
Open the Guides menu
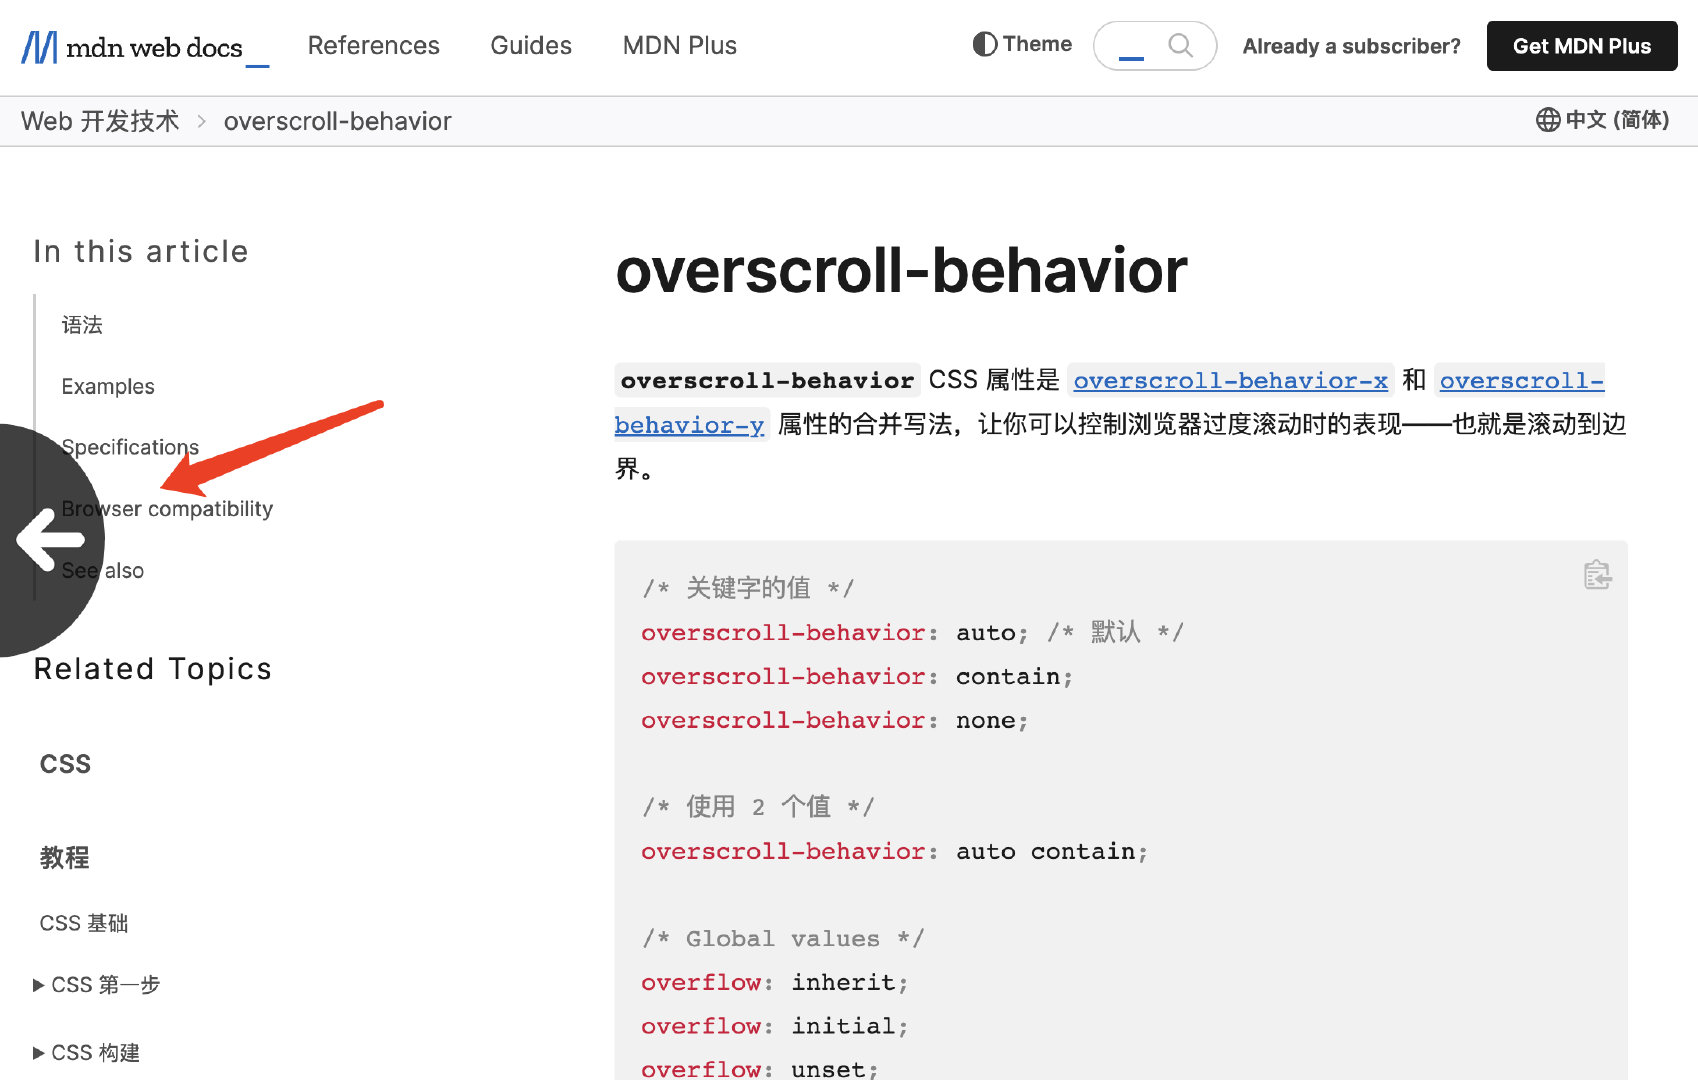531,46
